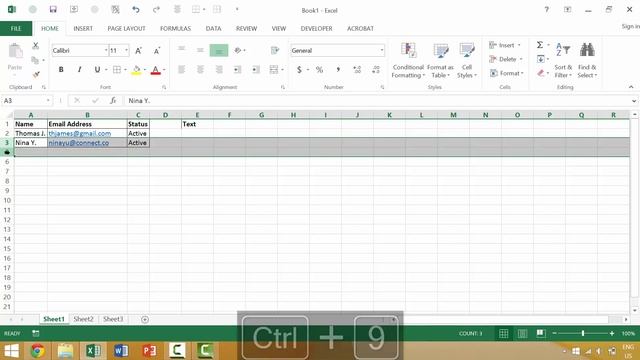Undo the last action
Image resolution: width=640 pixels, height=360 pixels.
pos(136,9)
